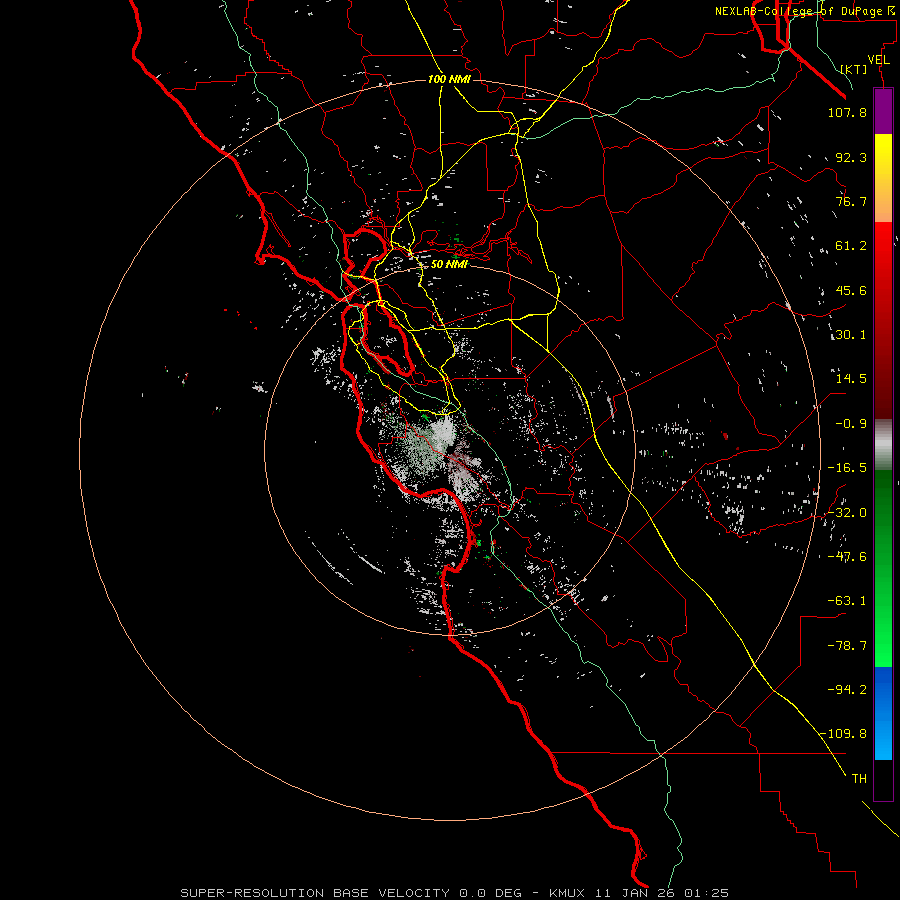Viewport: 900px width, 900px height.
Task: Click the 50 NMI range ring label
Action: click(449, 264)
